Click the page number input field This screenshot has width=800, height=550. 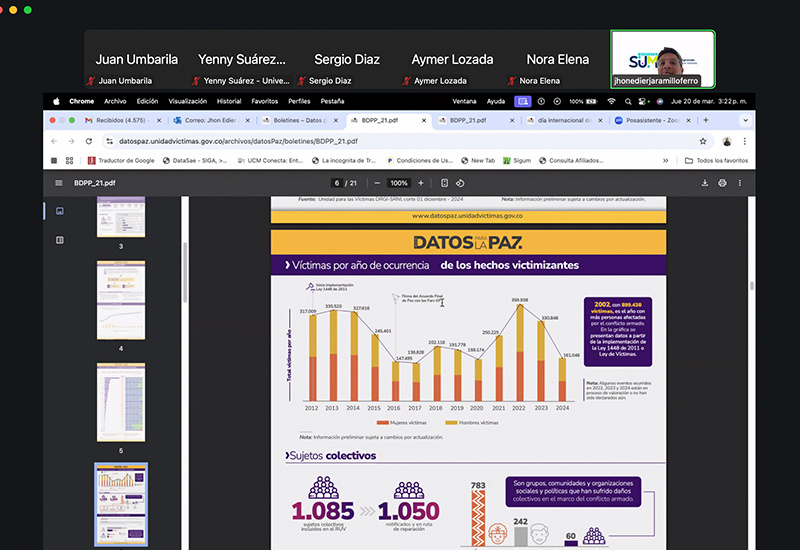(338, 183)
